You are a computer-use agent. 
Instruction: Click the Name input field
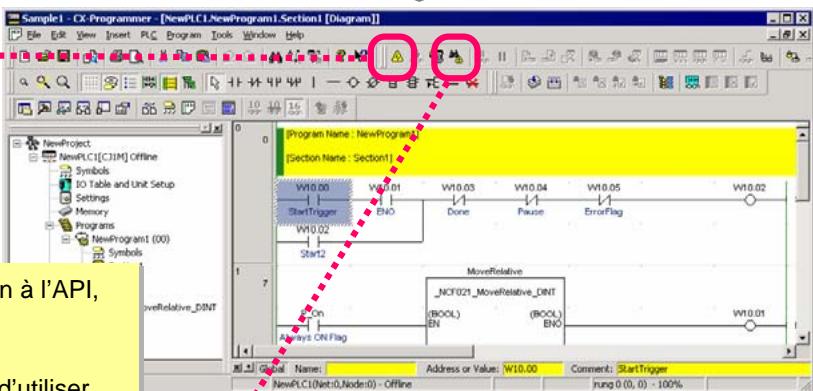click(371, 369)
